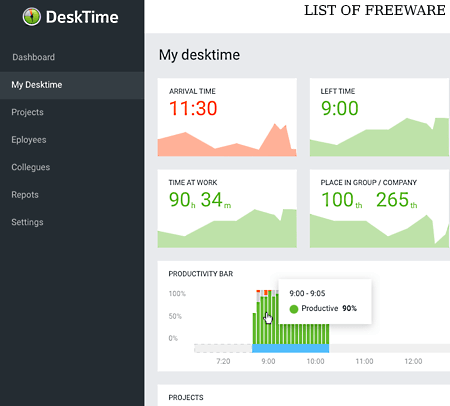Viewport: 450px width, 406px height.
Task: Click the 11:00 time axis label
Action: tap(364, 361)
